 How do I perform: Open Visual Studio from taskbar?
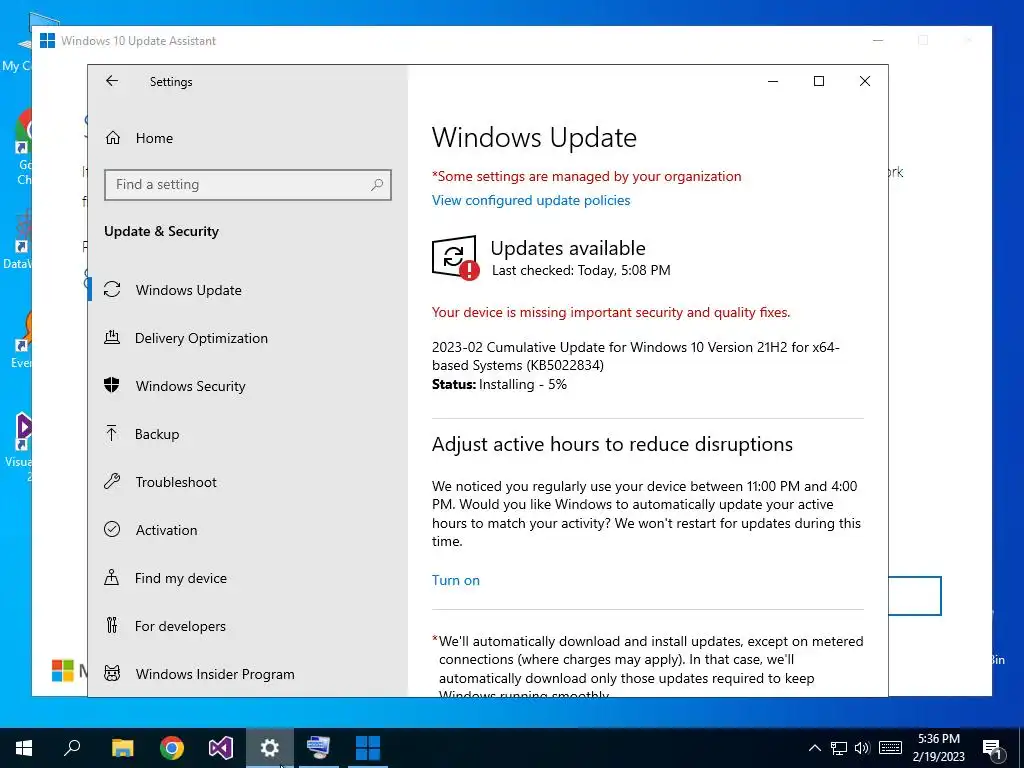(221, 748)
